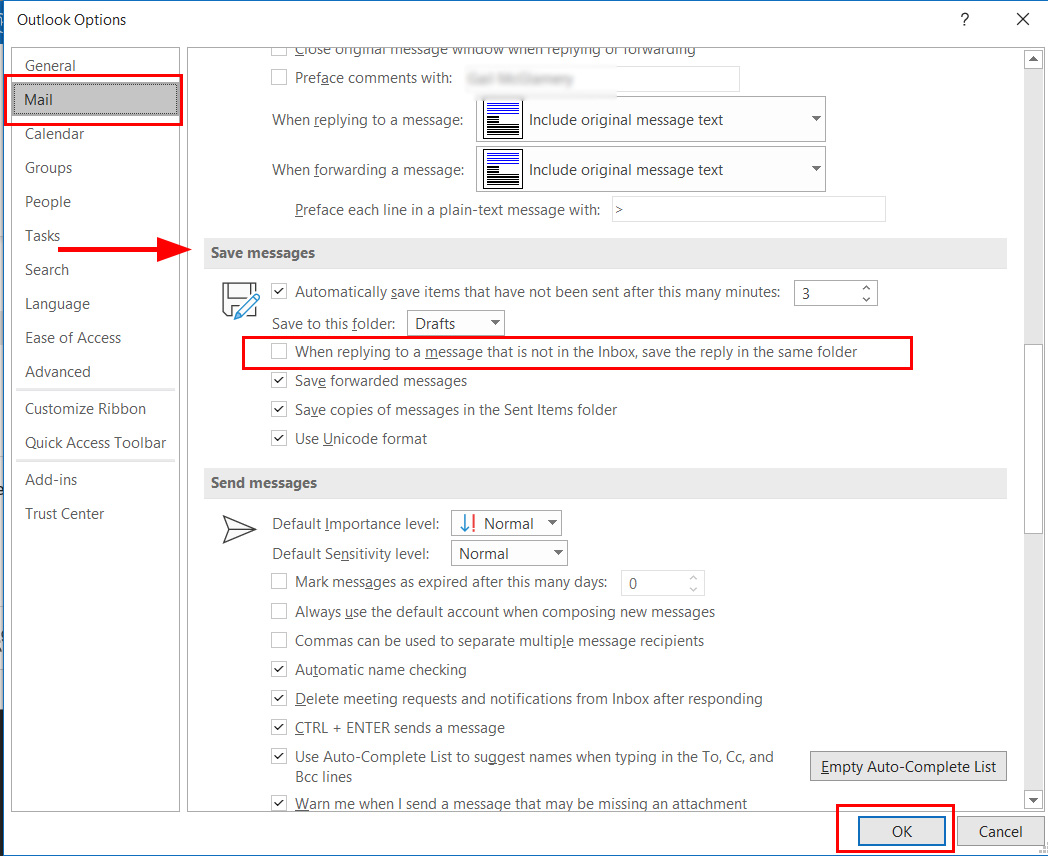Enable the Preface comments with checkbox

pyautogui.click(x=280, y=77)
